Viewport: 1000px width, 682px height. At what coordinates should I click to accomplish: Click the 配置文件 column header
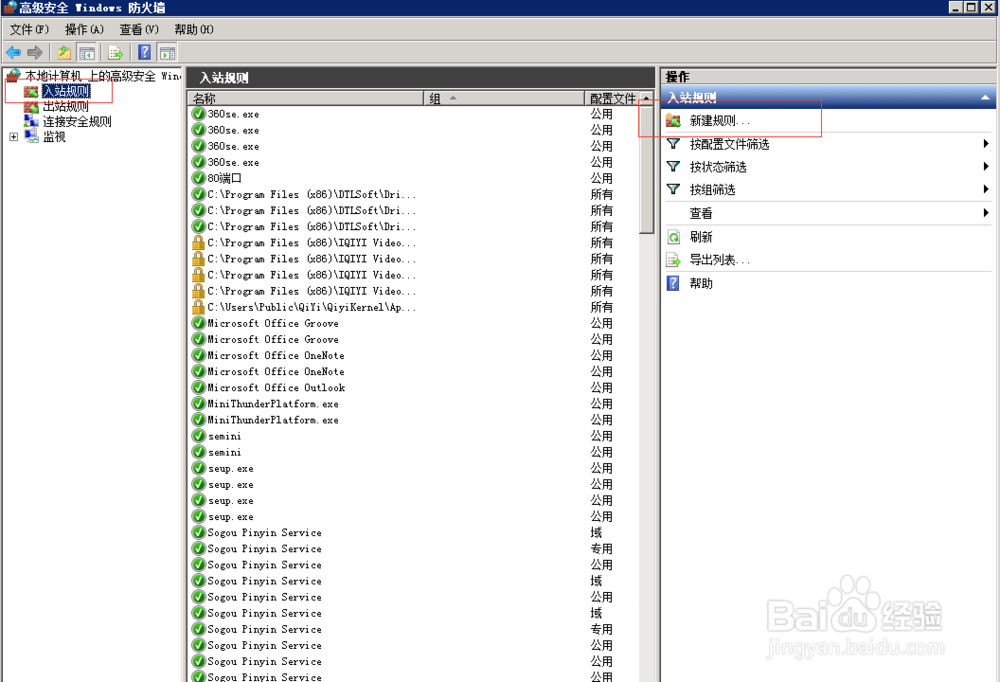click(x=613, y=98)
